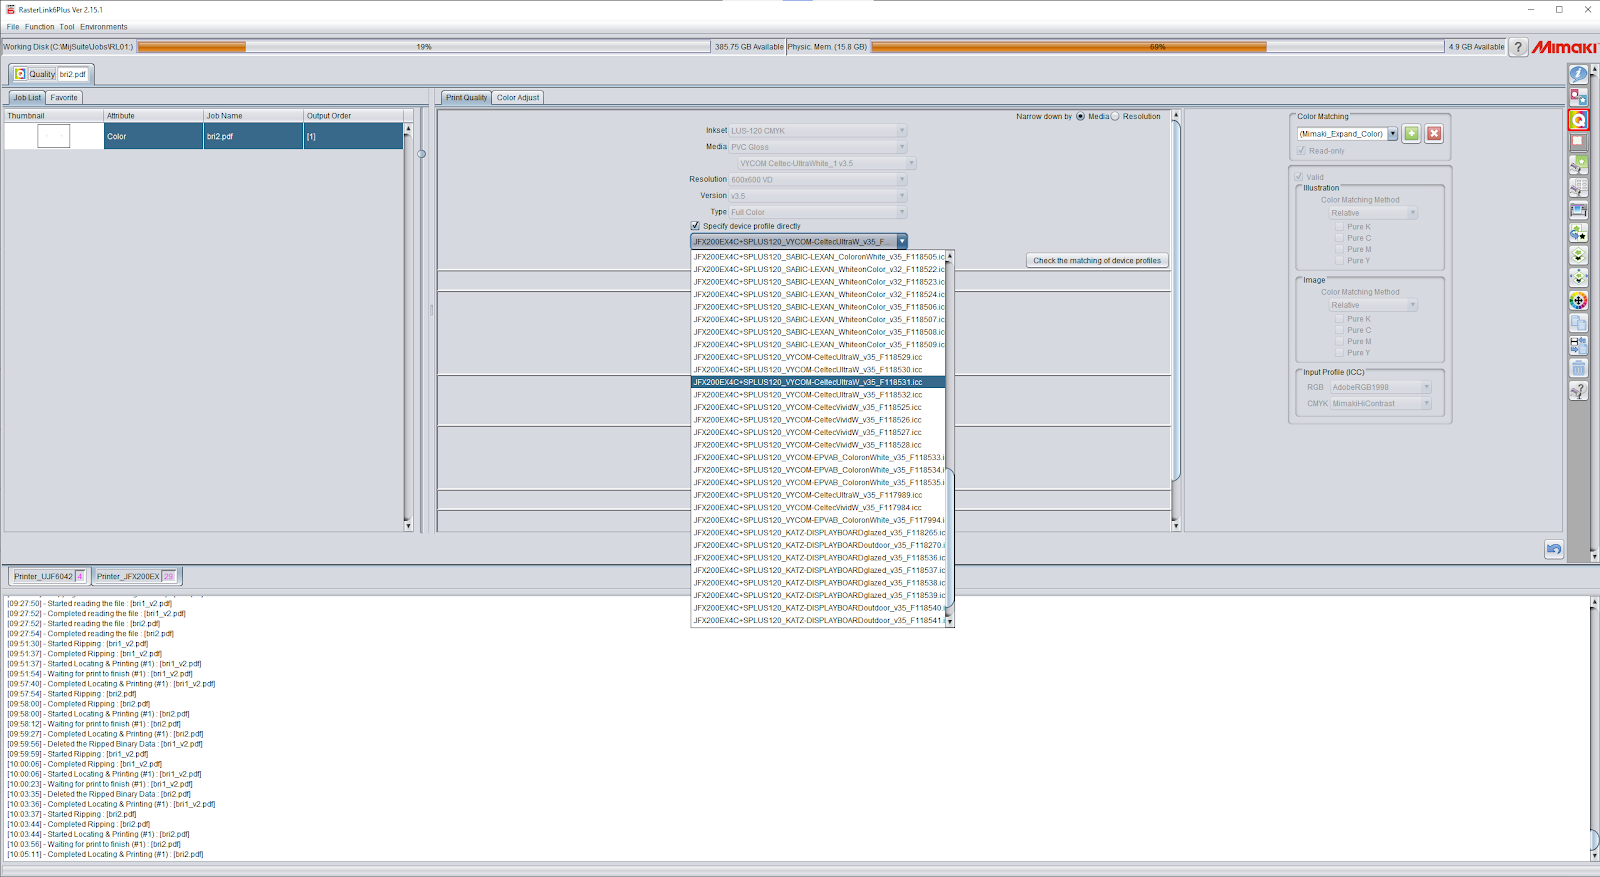Toggle Pure Y checkbox under Image

point(1339,352)
